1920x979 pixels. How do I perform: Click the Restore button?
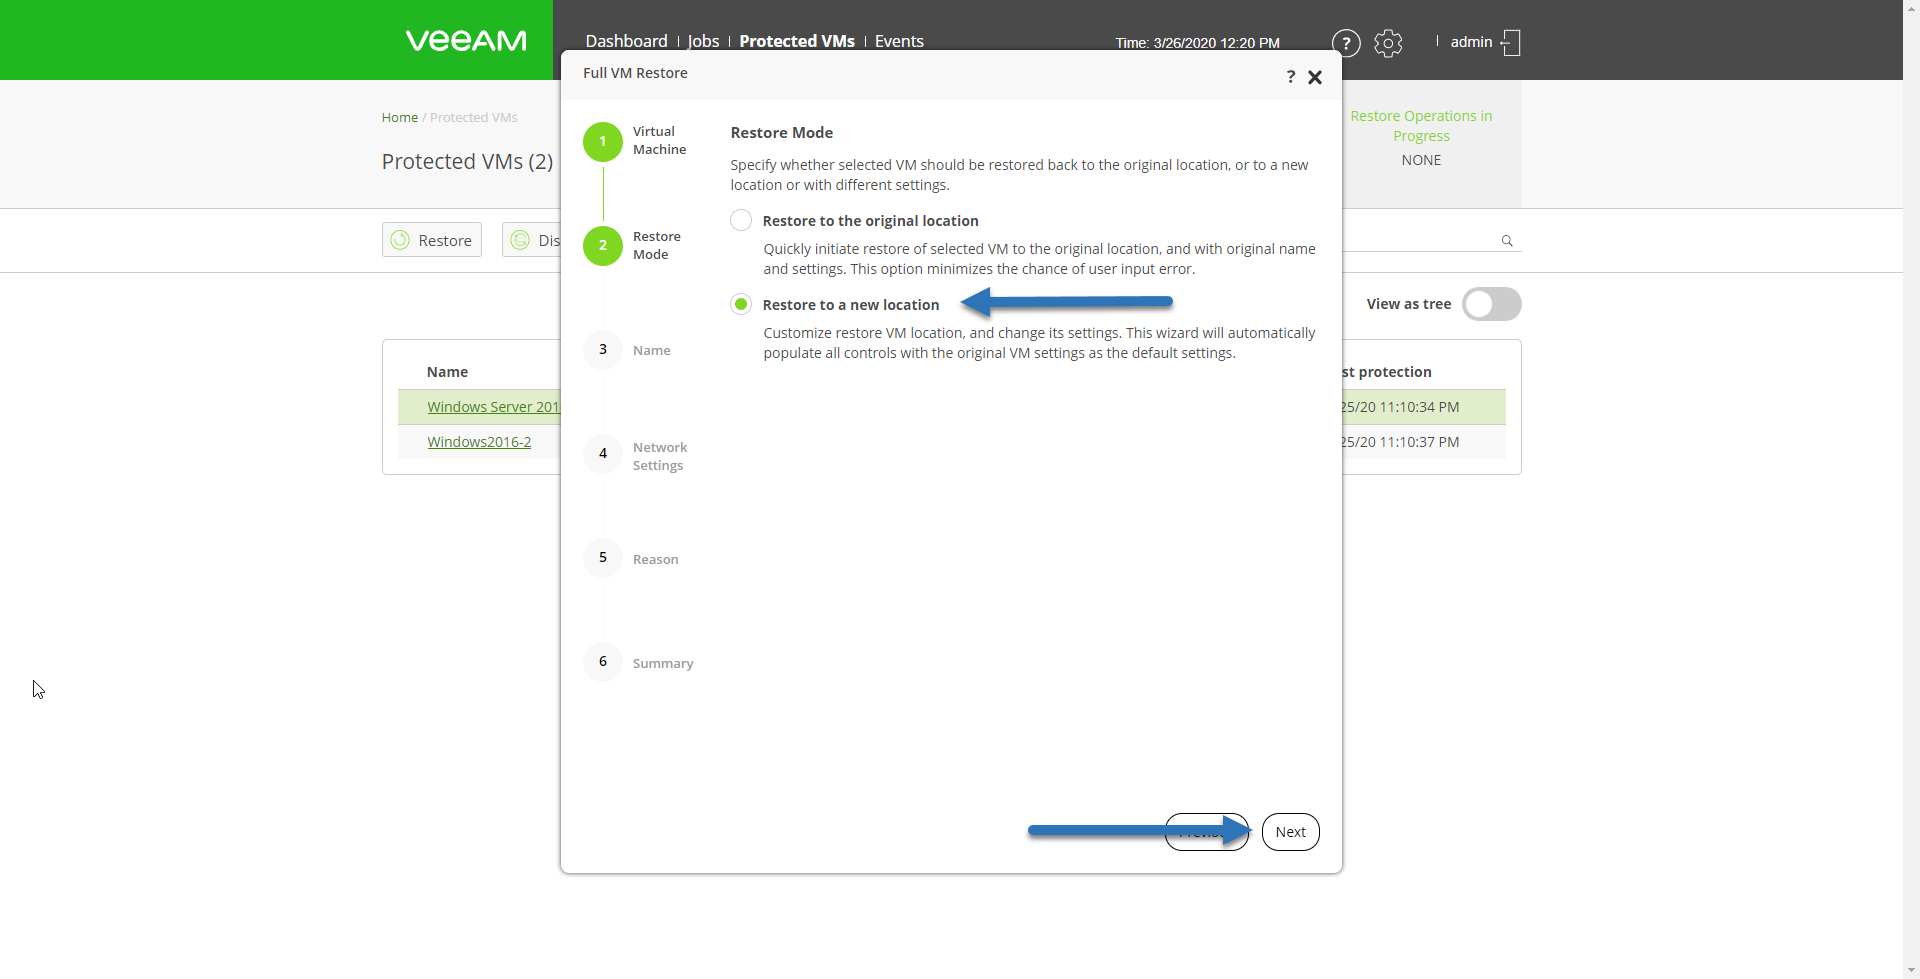(x=432, y=240)
